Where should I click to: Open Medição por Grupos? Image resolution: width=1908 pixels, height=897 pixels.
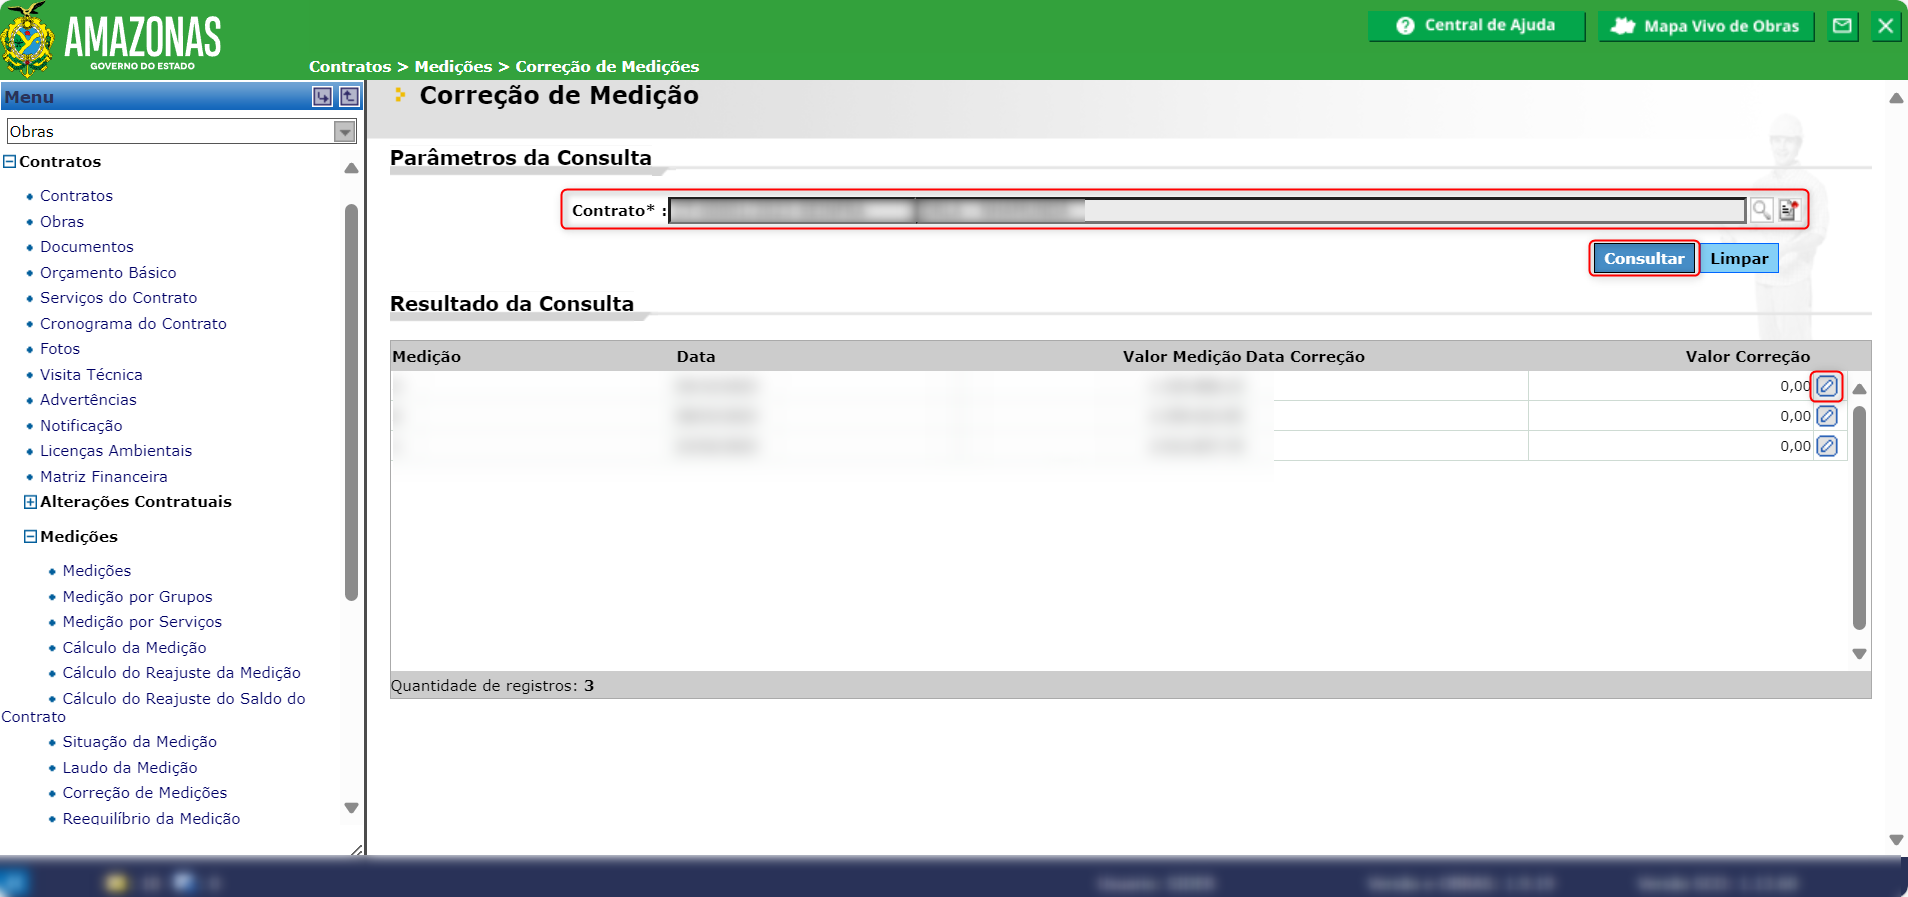(138, 597)
